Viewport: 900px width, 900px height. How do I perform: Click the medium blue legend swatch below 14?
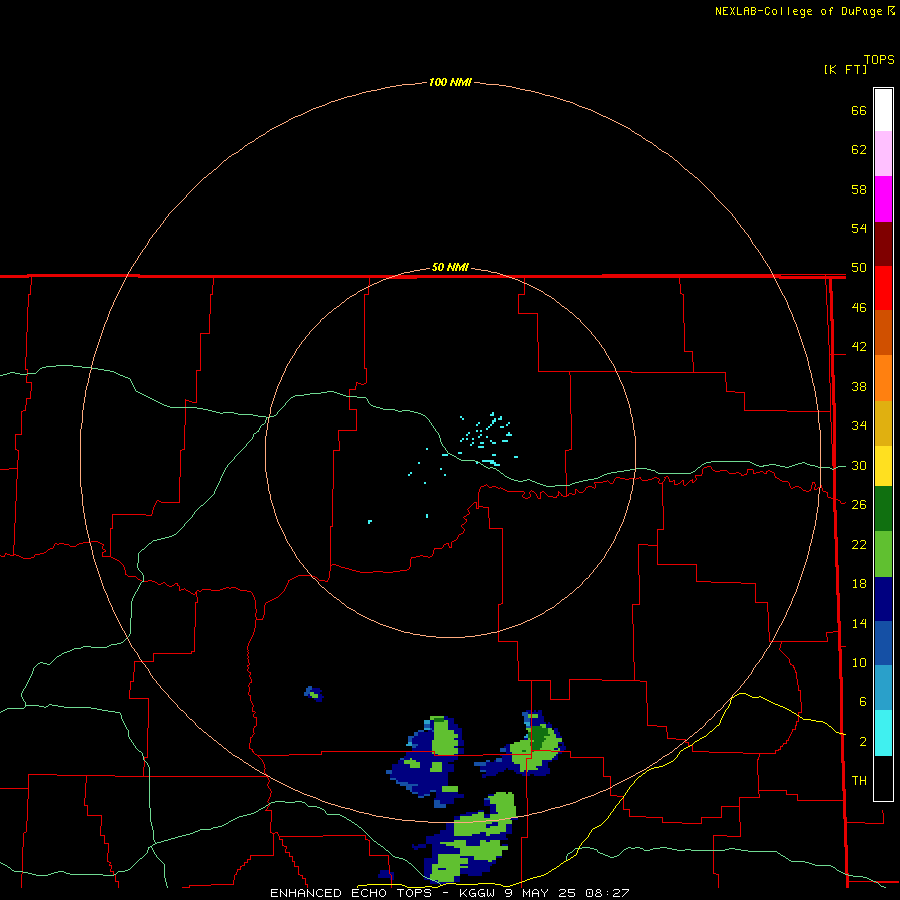(883, 643)
